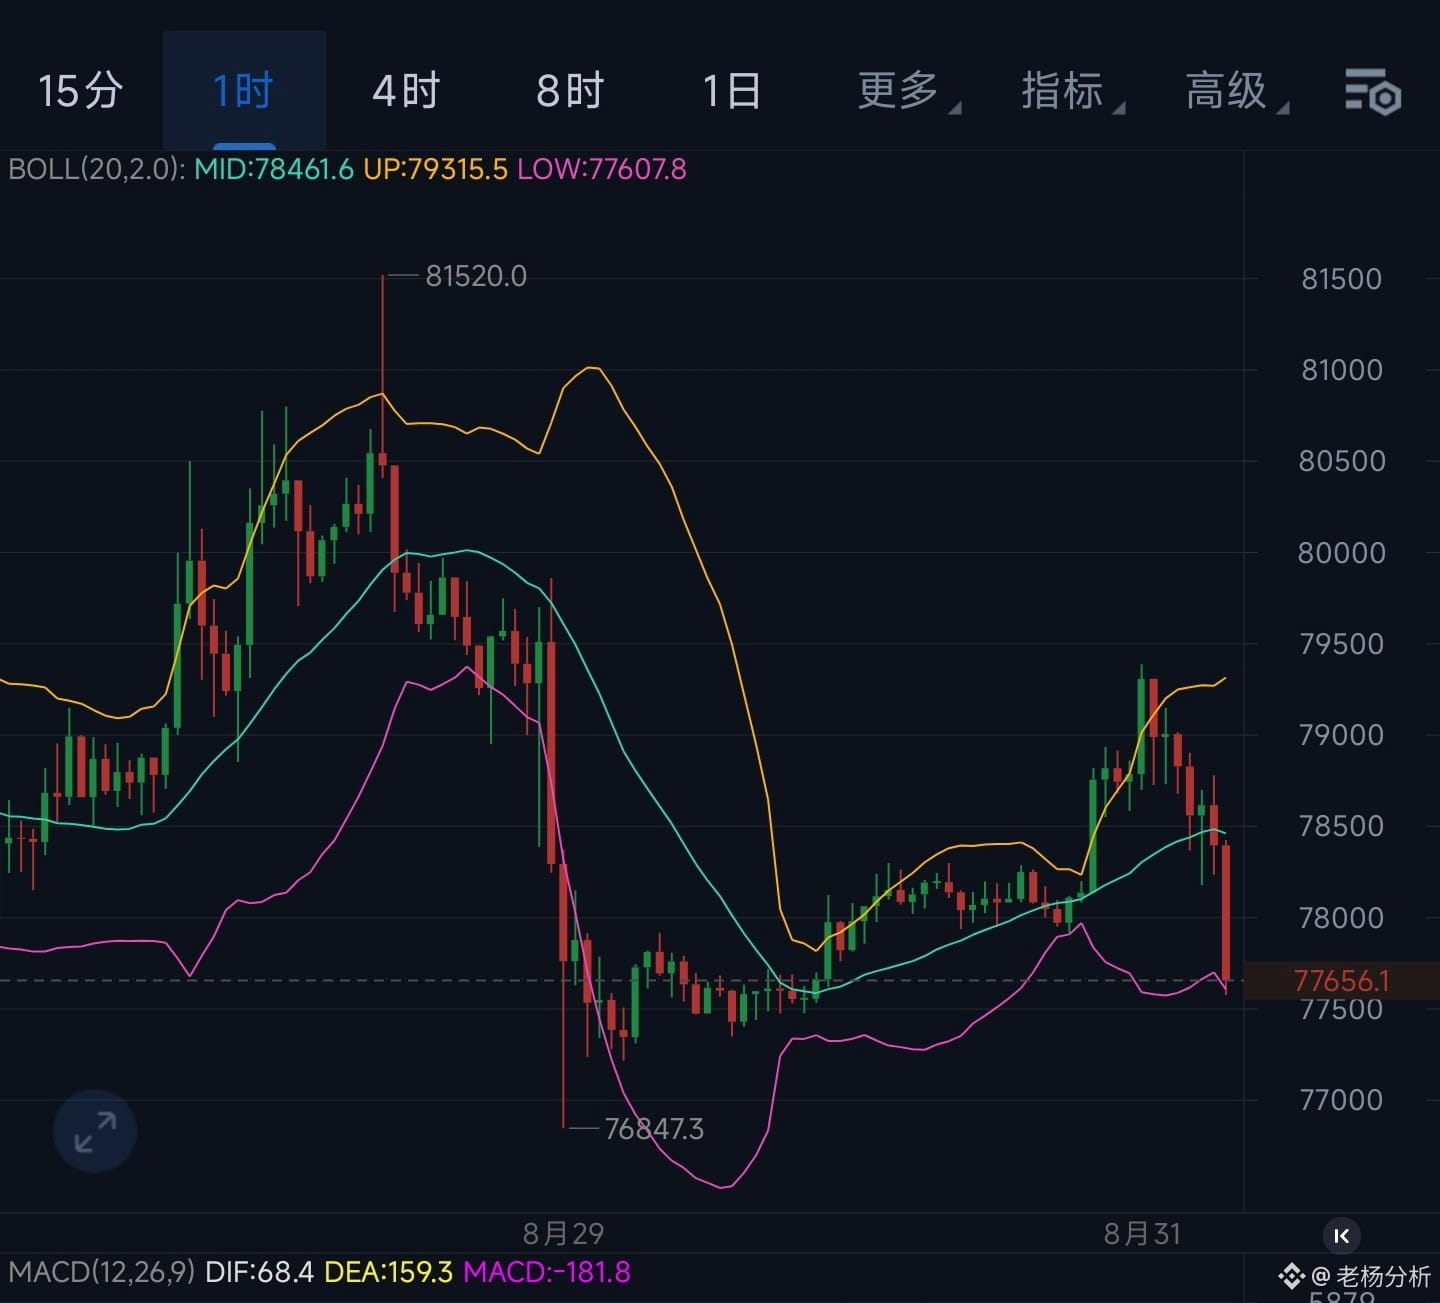Click the 8月29 date label
This screenshot has height=1303, width=1440.
point(564,1233)
